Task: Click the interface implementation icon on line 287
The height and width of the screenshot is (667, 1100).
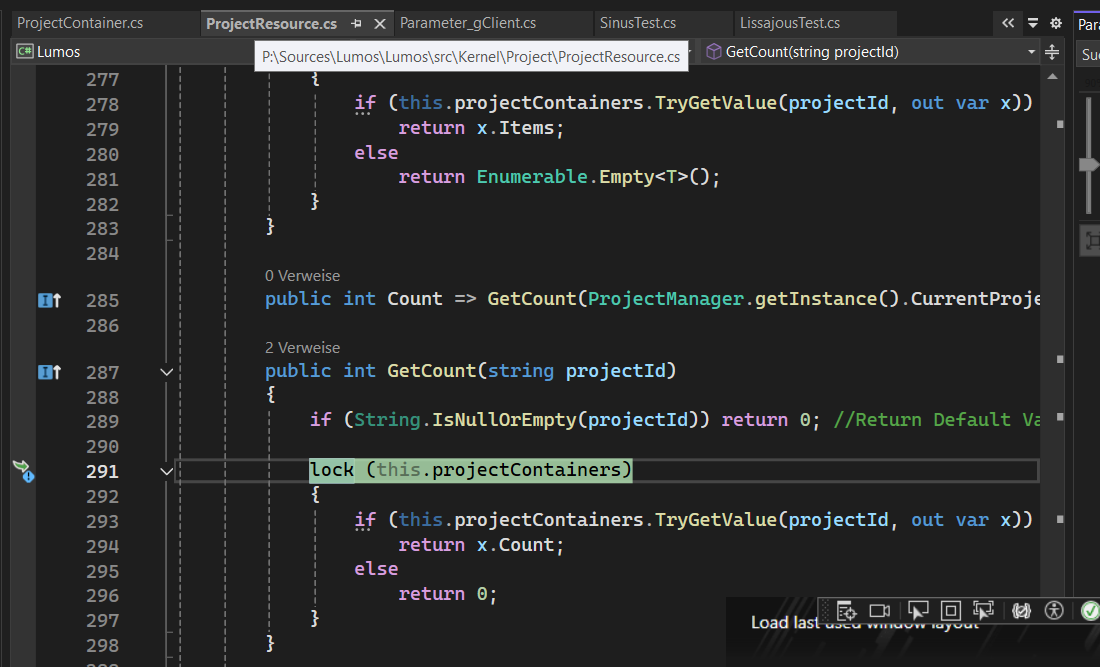Action: (x=49, y=372)
